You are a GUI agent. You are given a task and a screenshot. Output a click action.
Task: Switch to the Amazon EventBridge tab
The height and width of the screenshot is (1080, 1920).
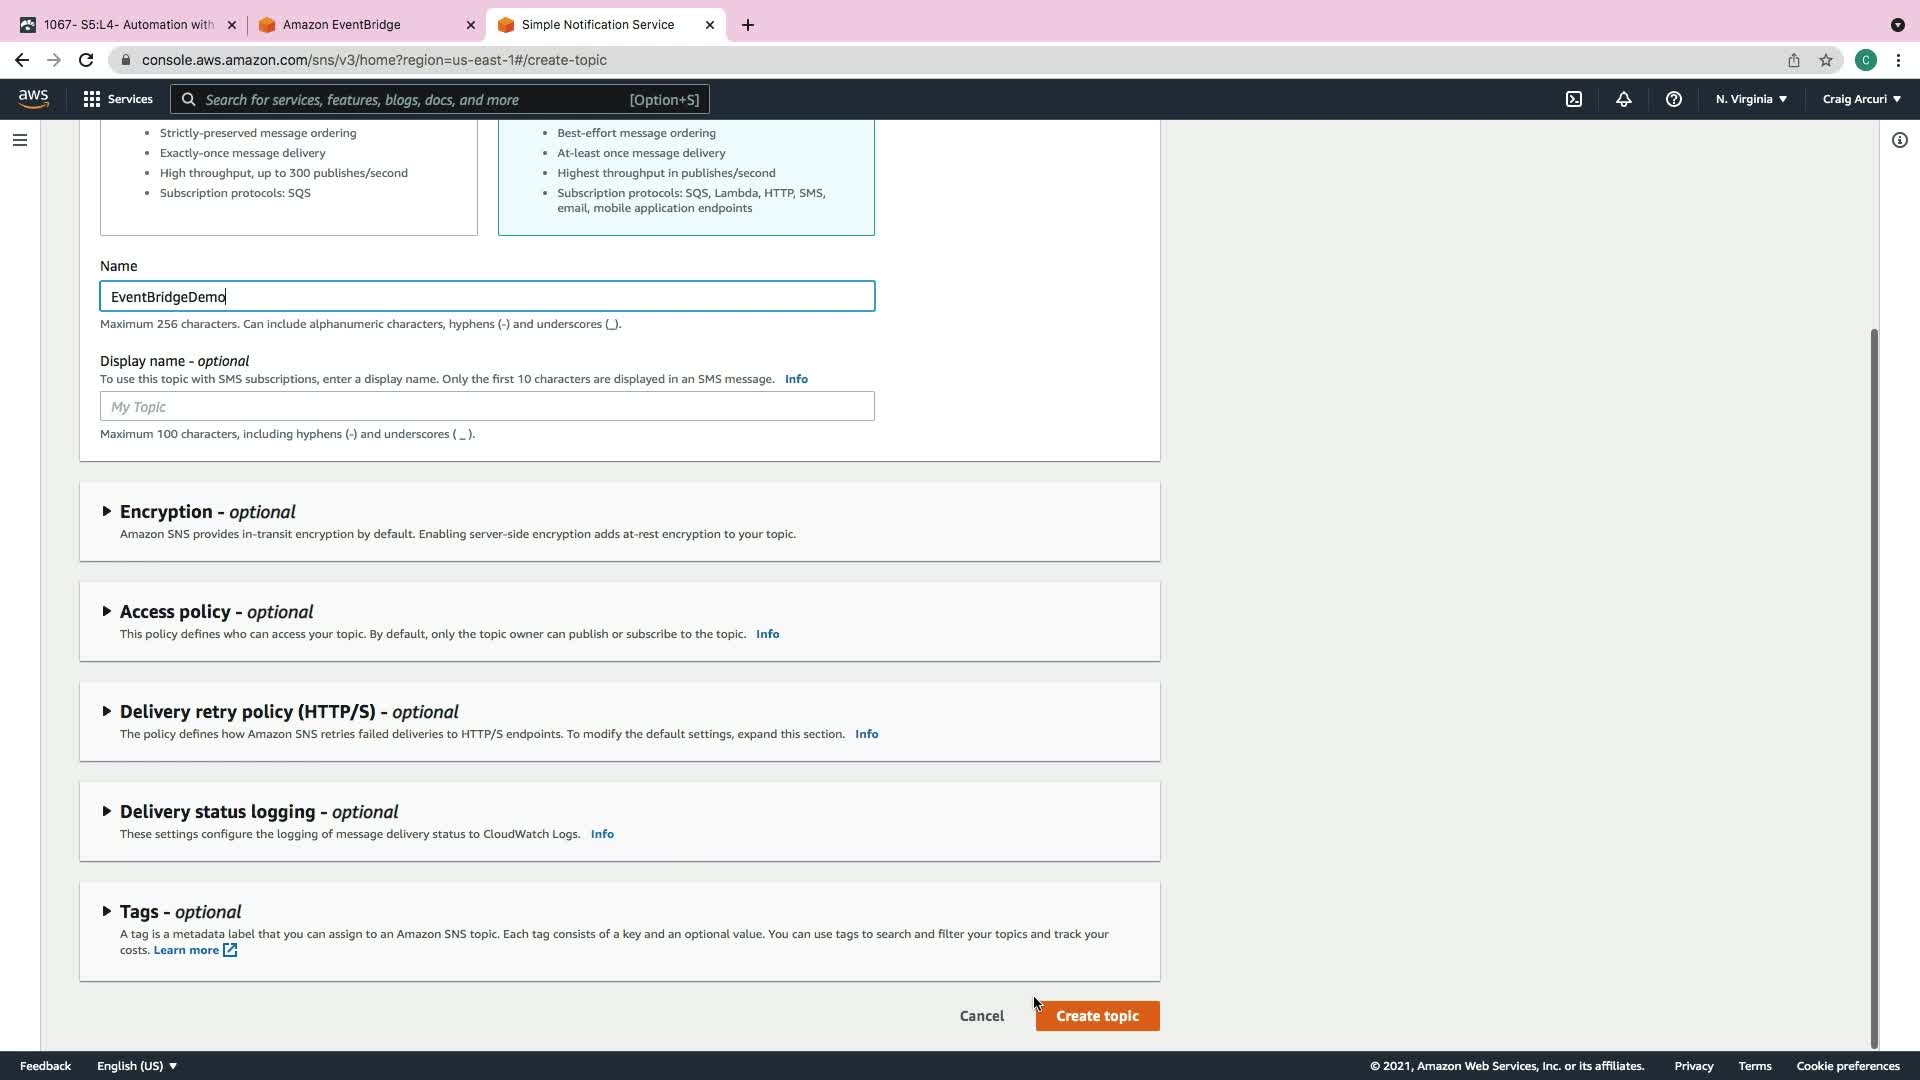tap(342, 25)
